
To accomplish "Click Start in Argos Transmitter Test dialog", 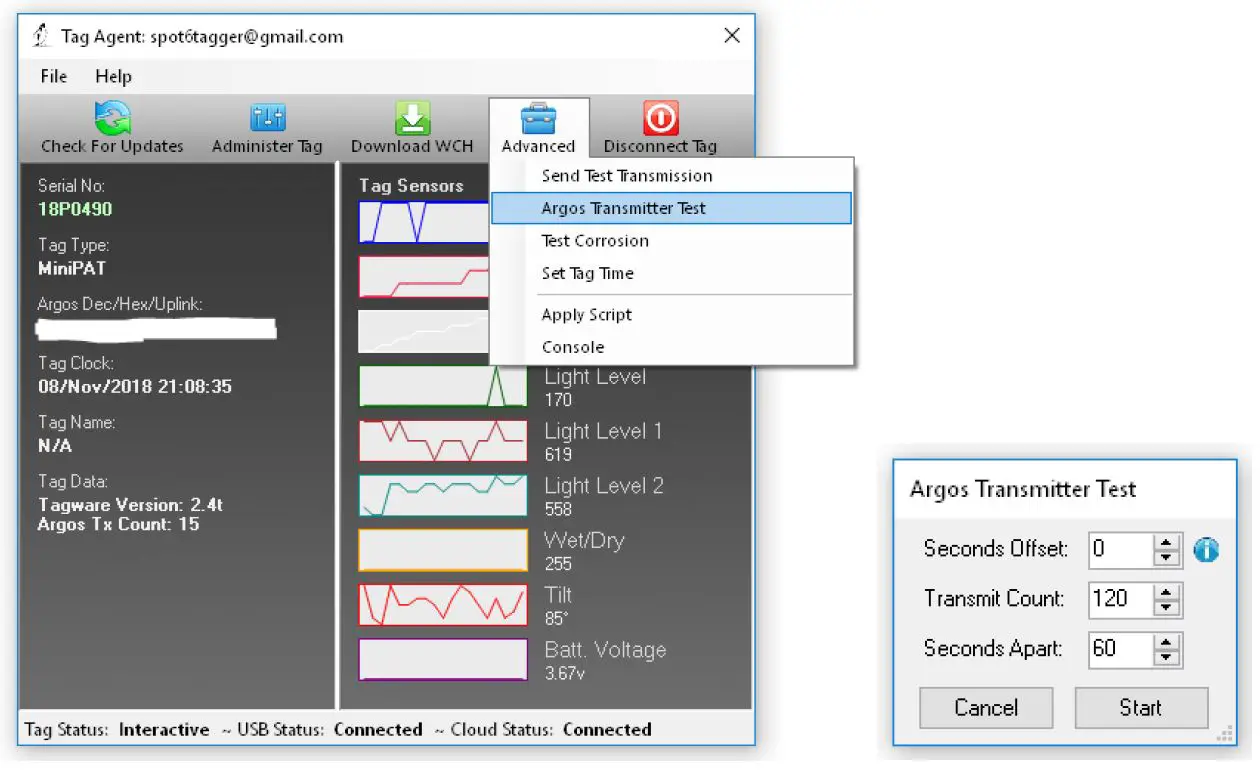I will point(1141,708).
